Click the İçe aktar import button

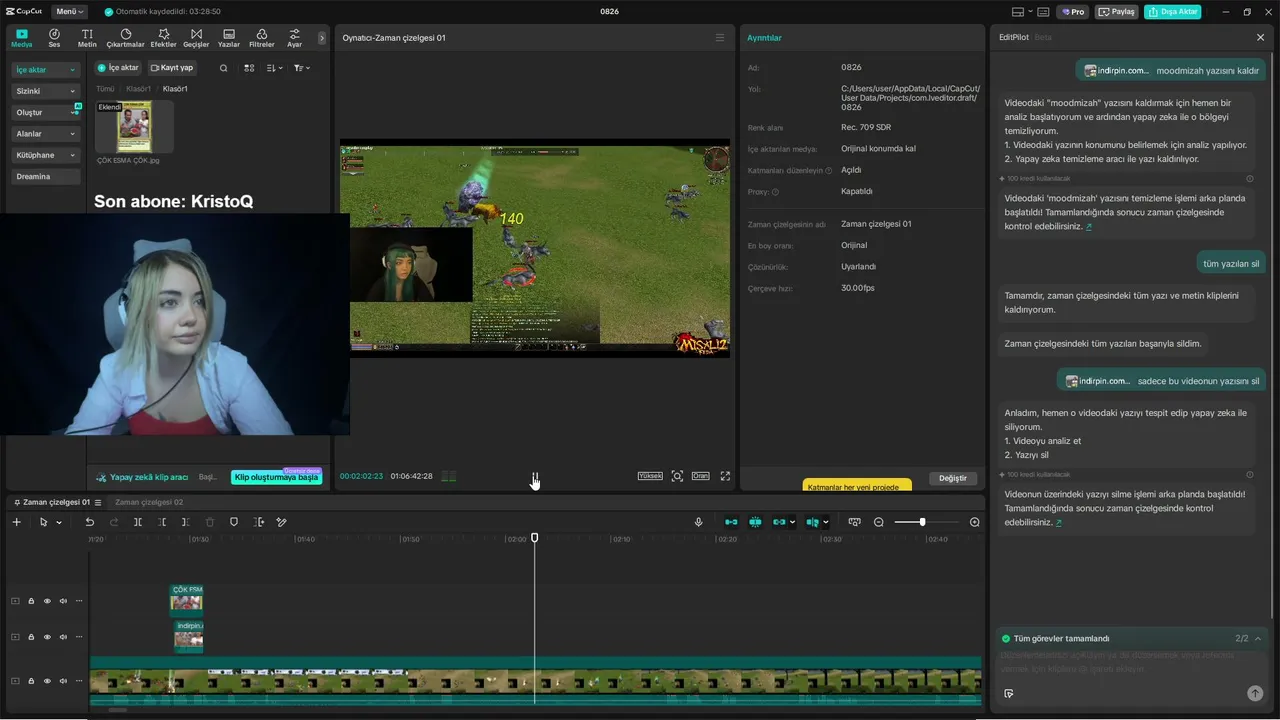click(x=118, y=68)
